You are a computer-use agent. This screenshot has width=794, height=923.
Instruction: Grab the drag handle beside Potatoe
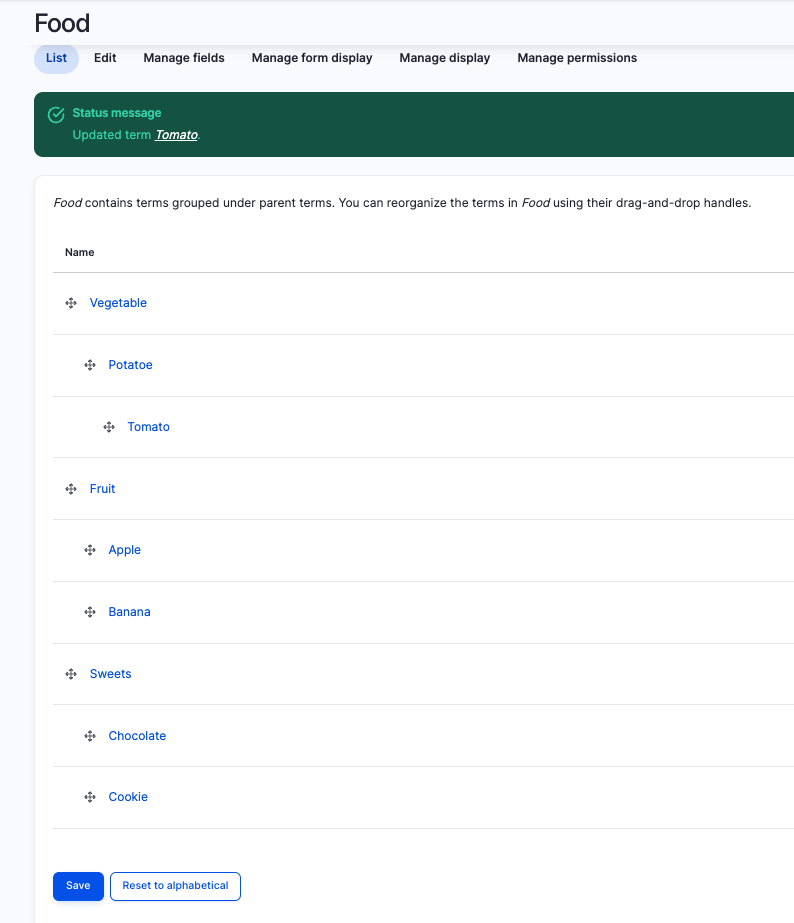90,365
